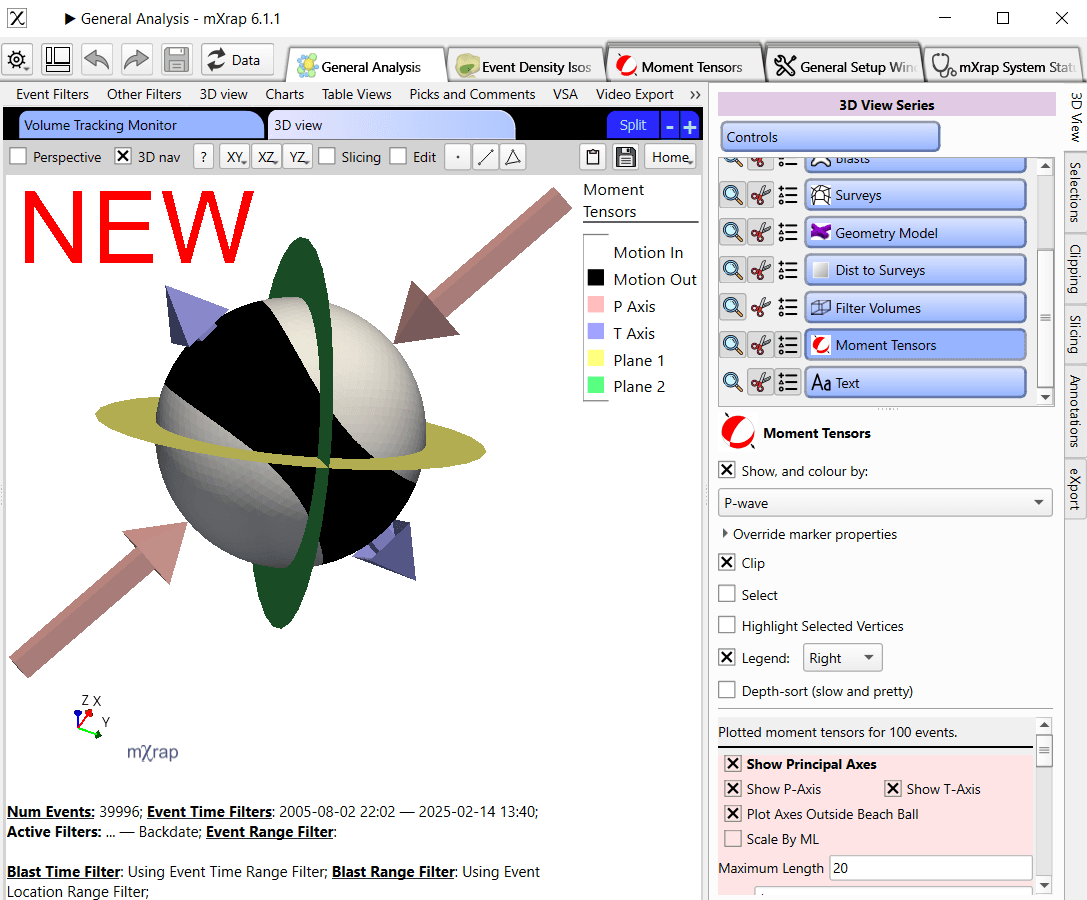Click the save disk icon in main toolbar
Screen dimensions: 1087x900
[177, 60]
